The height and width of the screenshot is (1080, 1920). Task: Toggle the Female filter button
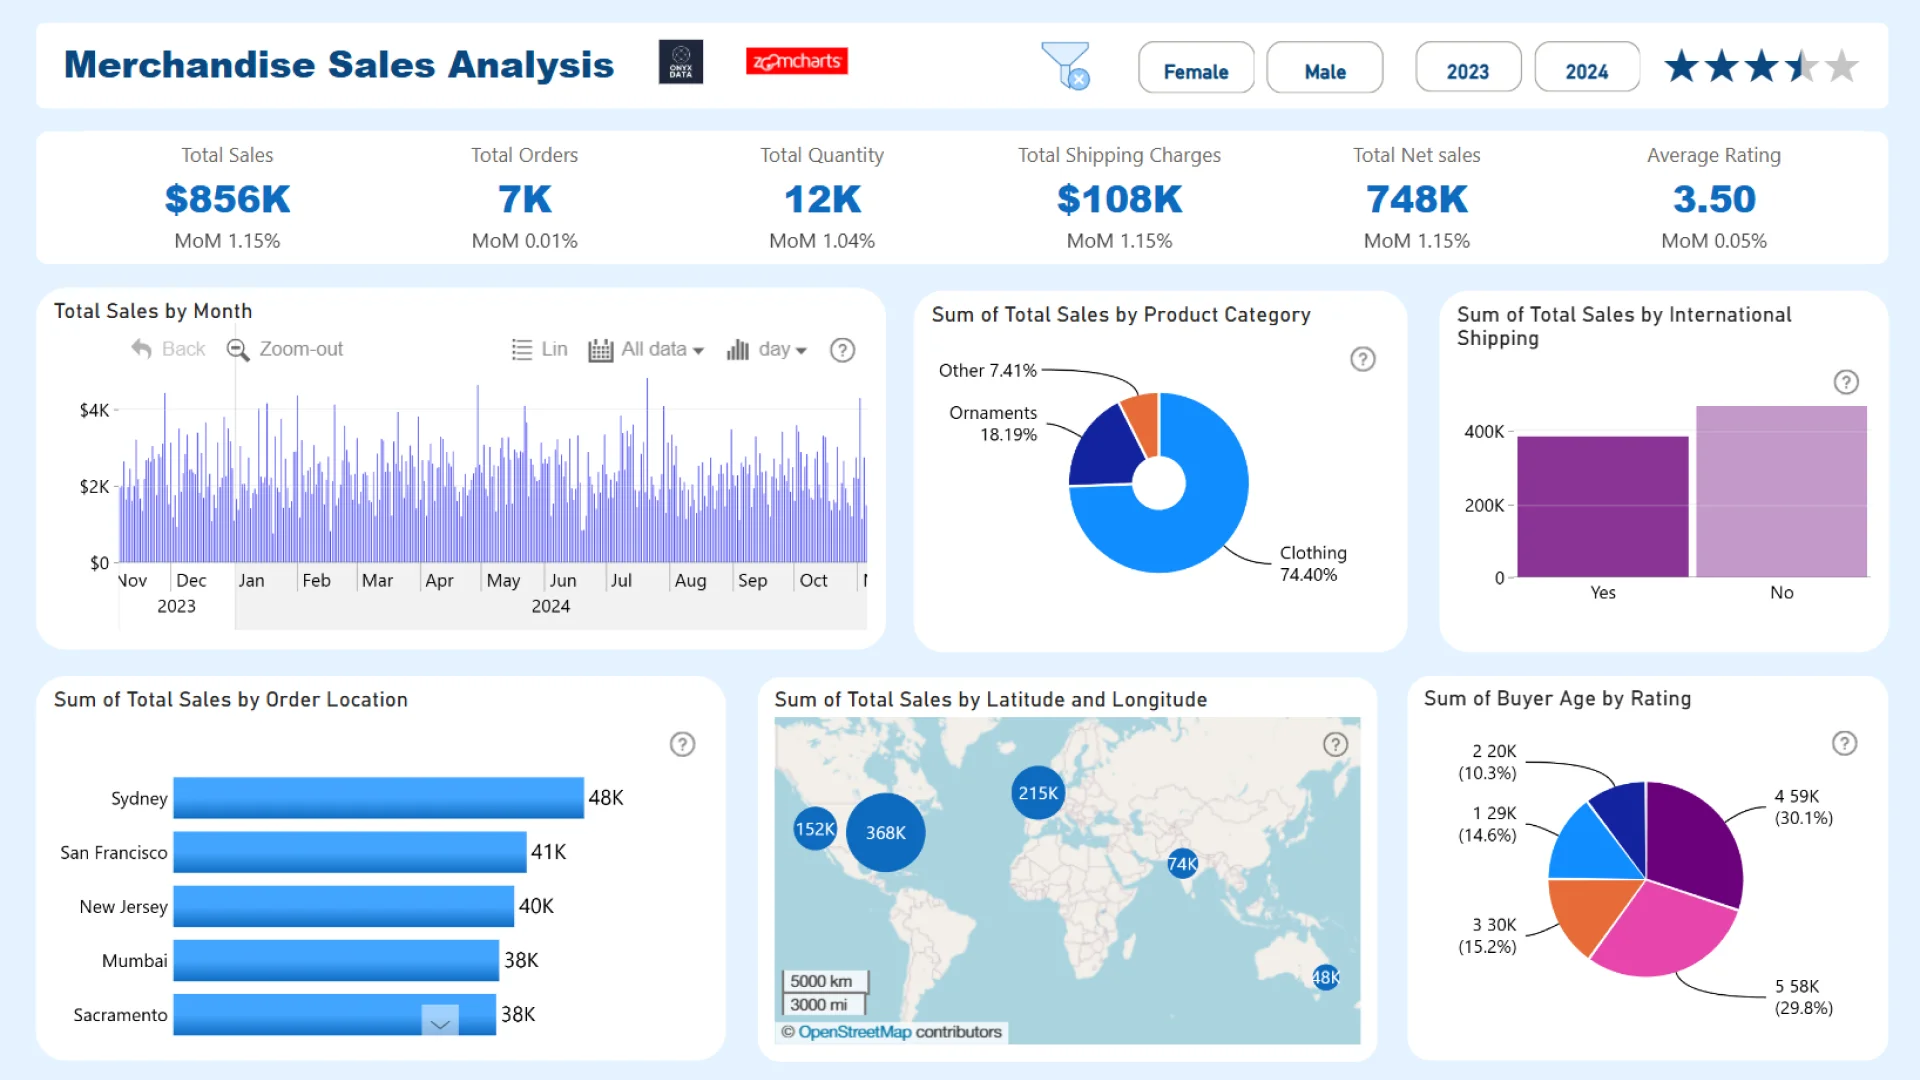[x=1196, y=68]
